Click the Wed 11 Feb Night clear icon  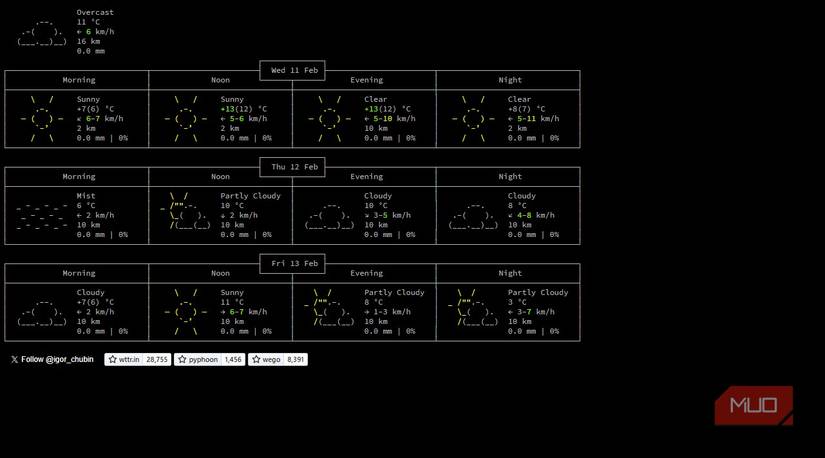click(x=473, y=118)
